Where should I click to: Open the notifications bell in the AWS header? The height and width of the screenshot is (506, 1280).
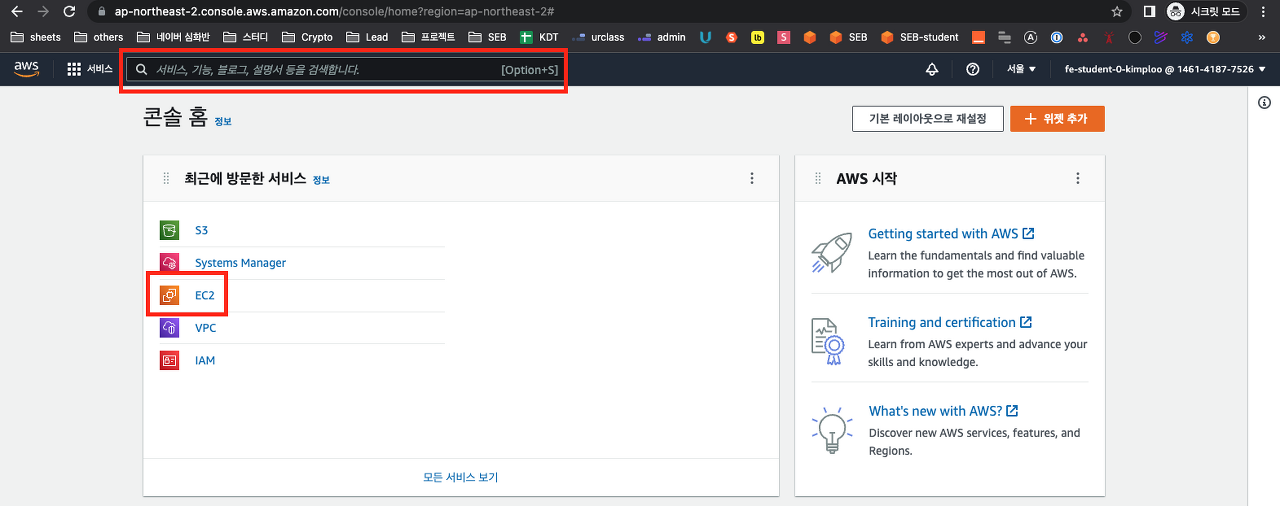pos(932,69)
